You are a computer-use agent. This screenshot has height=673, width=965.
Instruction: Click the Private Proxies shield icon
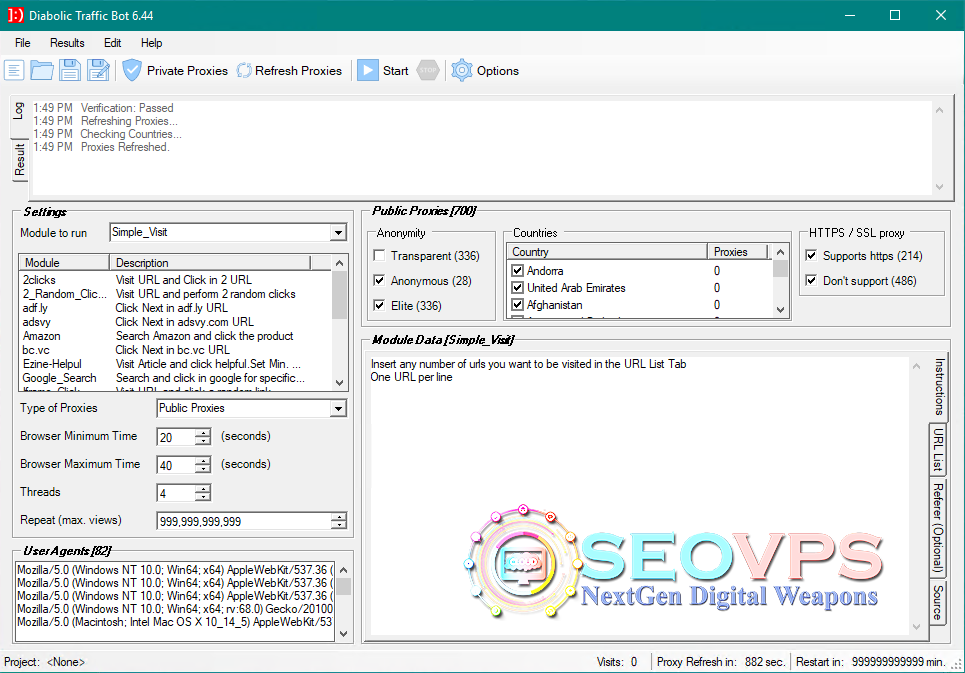click(x=132, y=70)
